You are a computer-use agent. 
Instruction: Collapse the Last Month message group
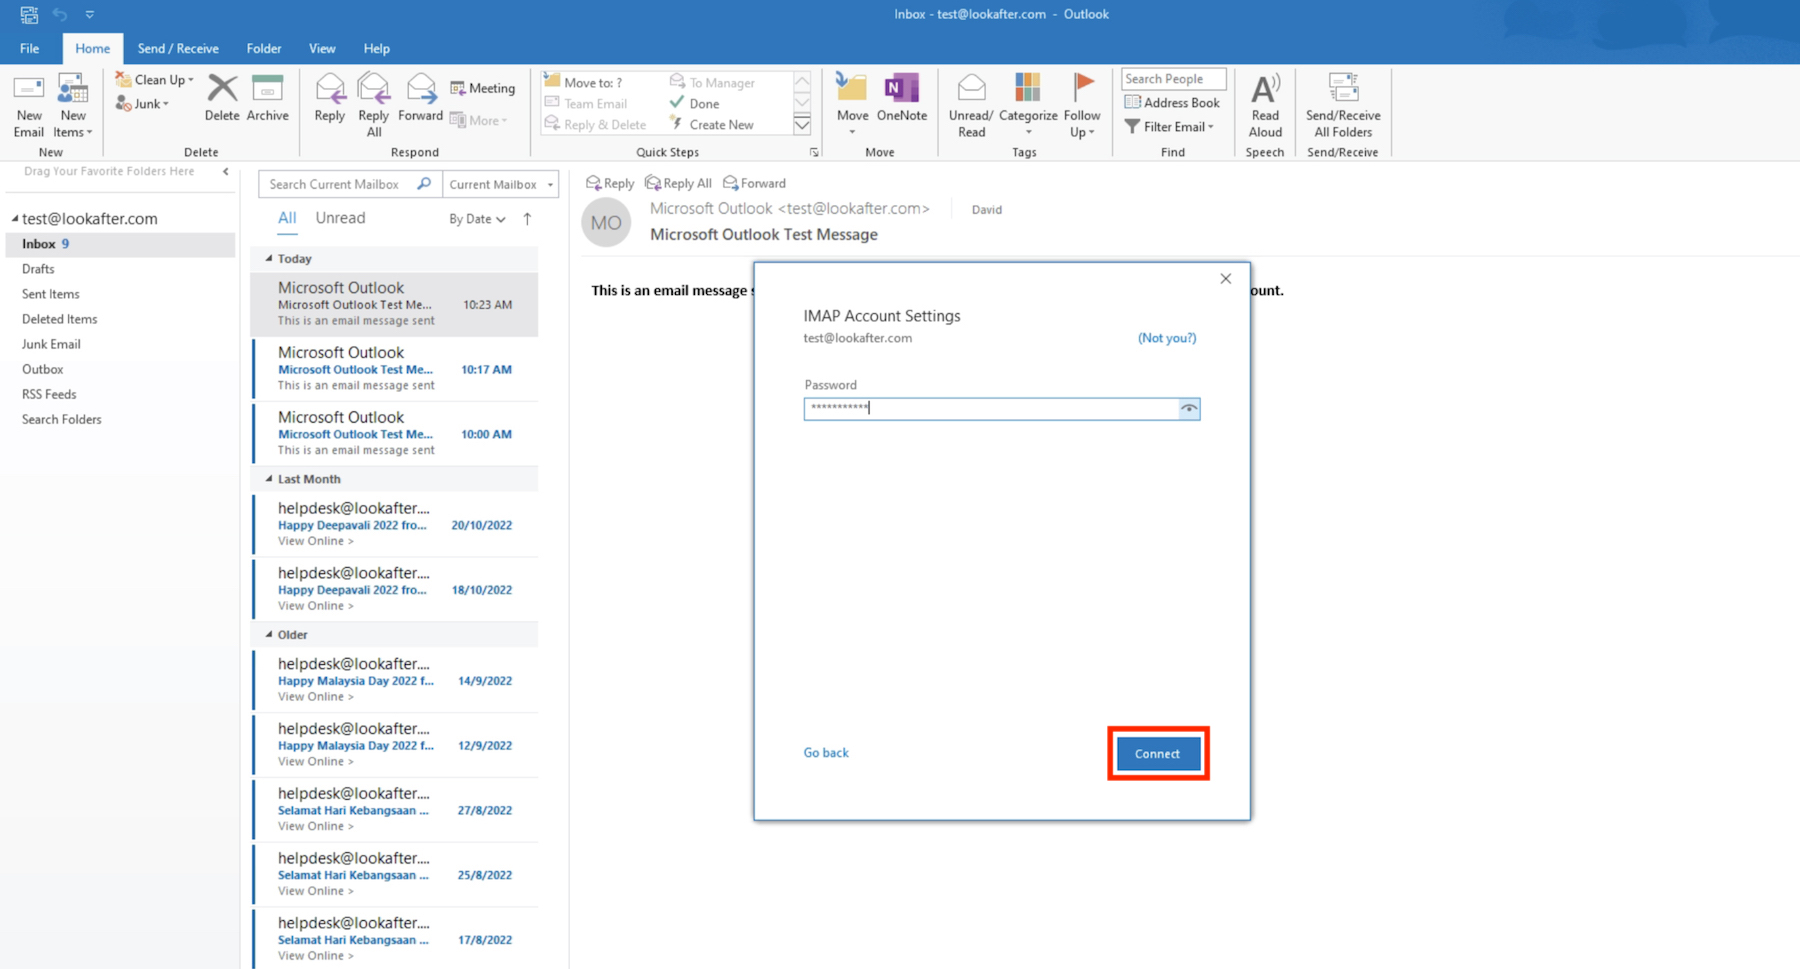pos(269,479)
